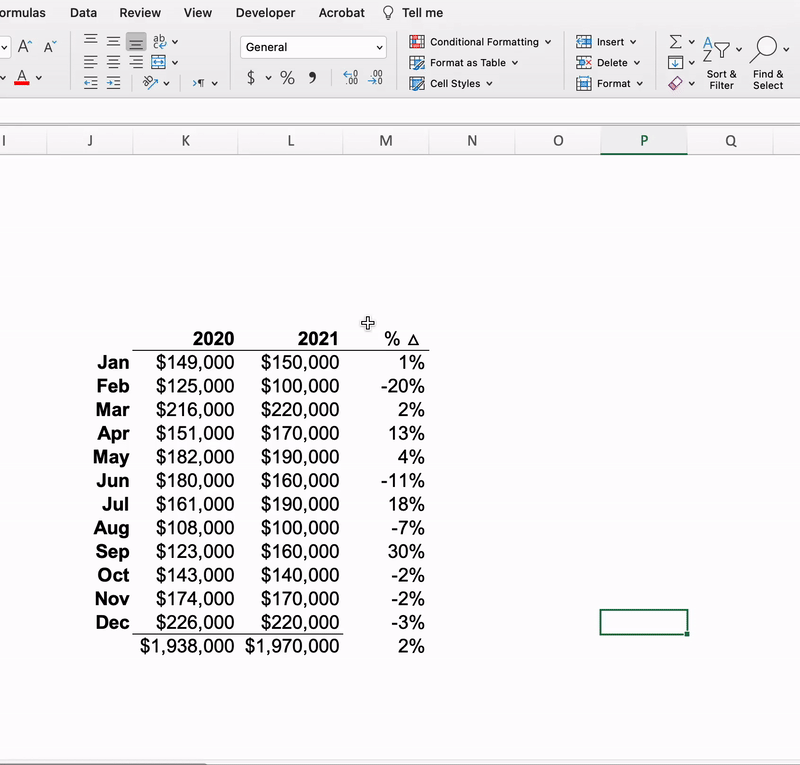This screenshot has width=800, height=765.
Task: Apply Percent style formatting
Action: point(287,78)
